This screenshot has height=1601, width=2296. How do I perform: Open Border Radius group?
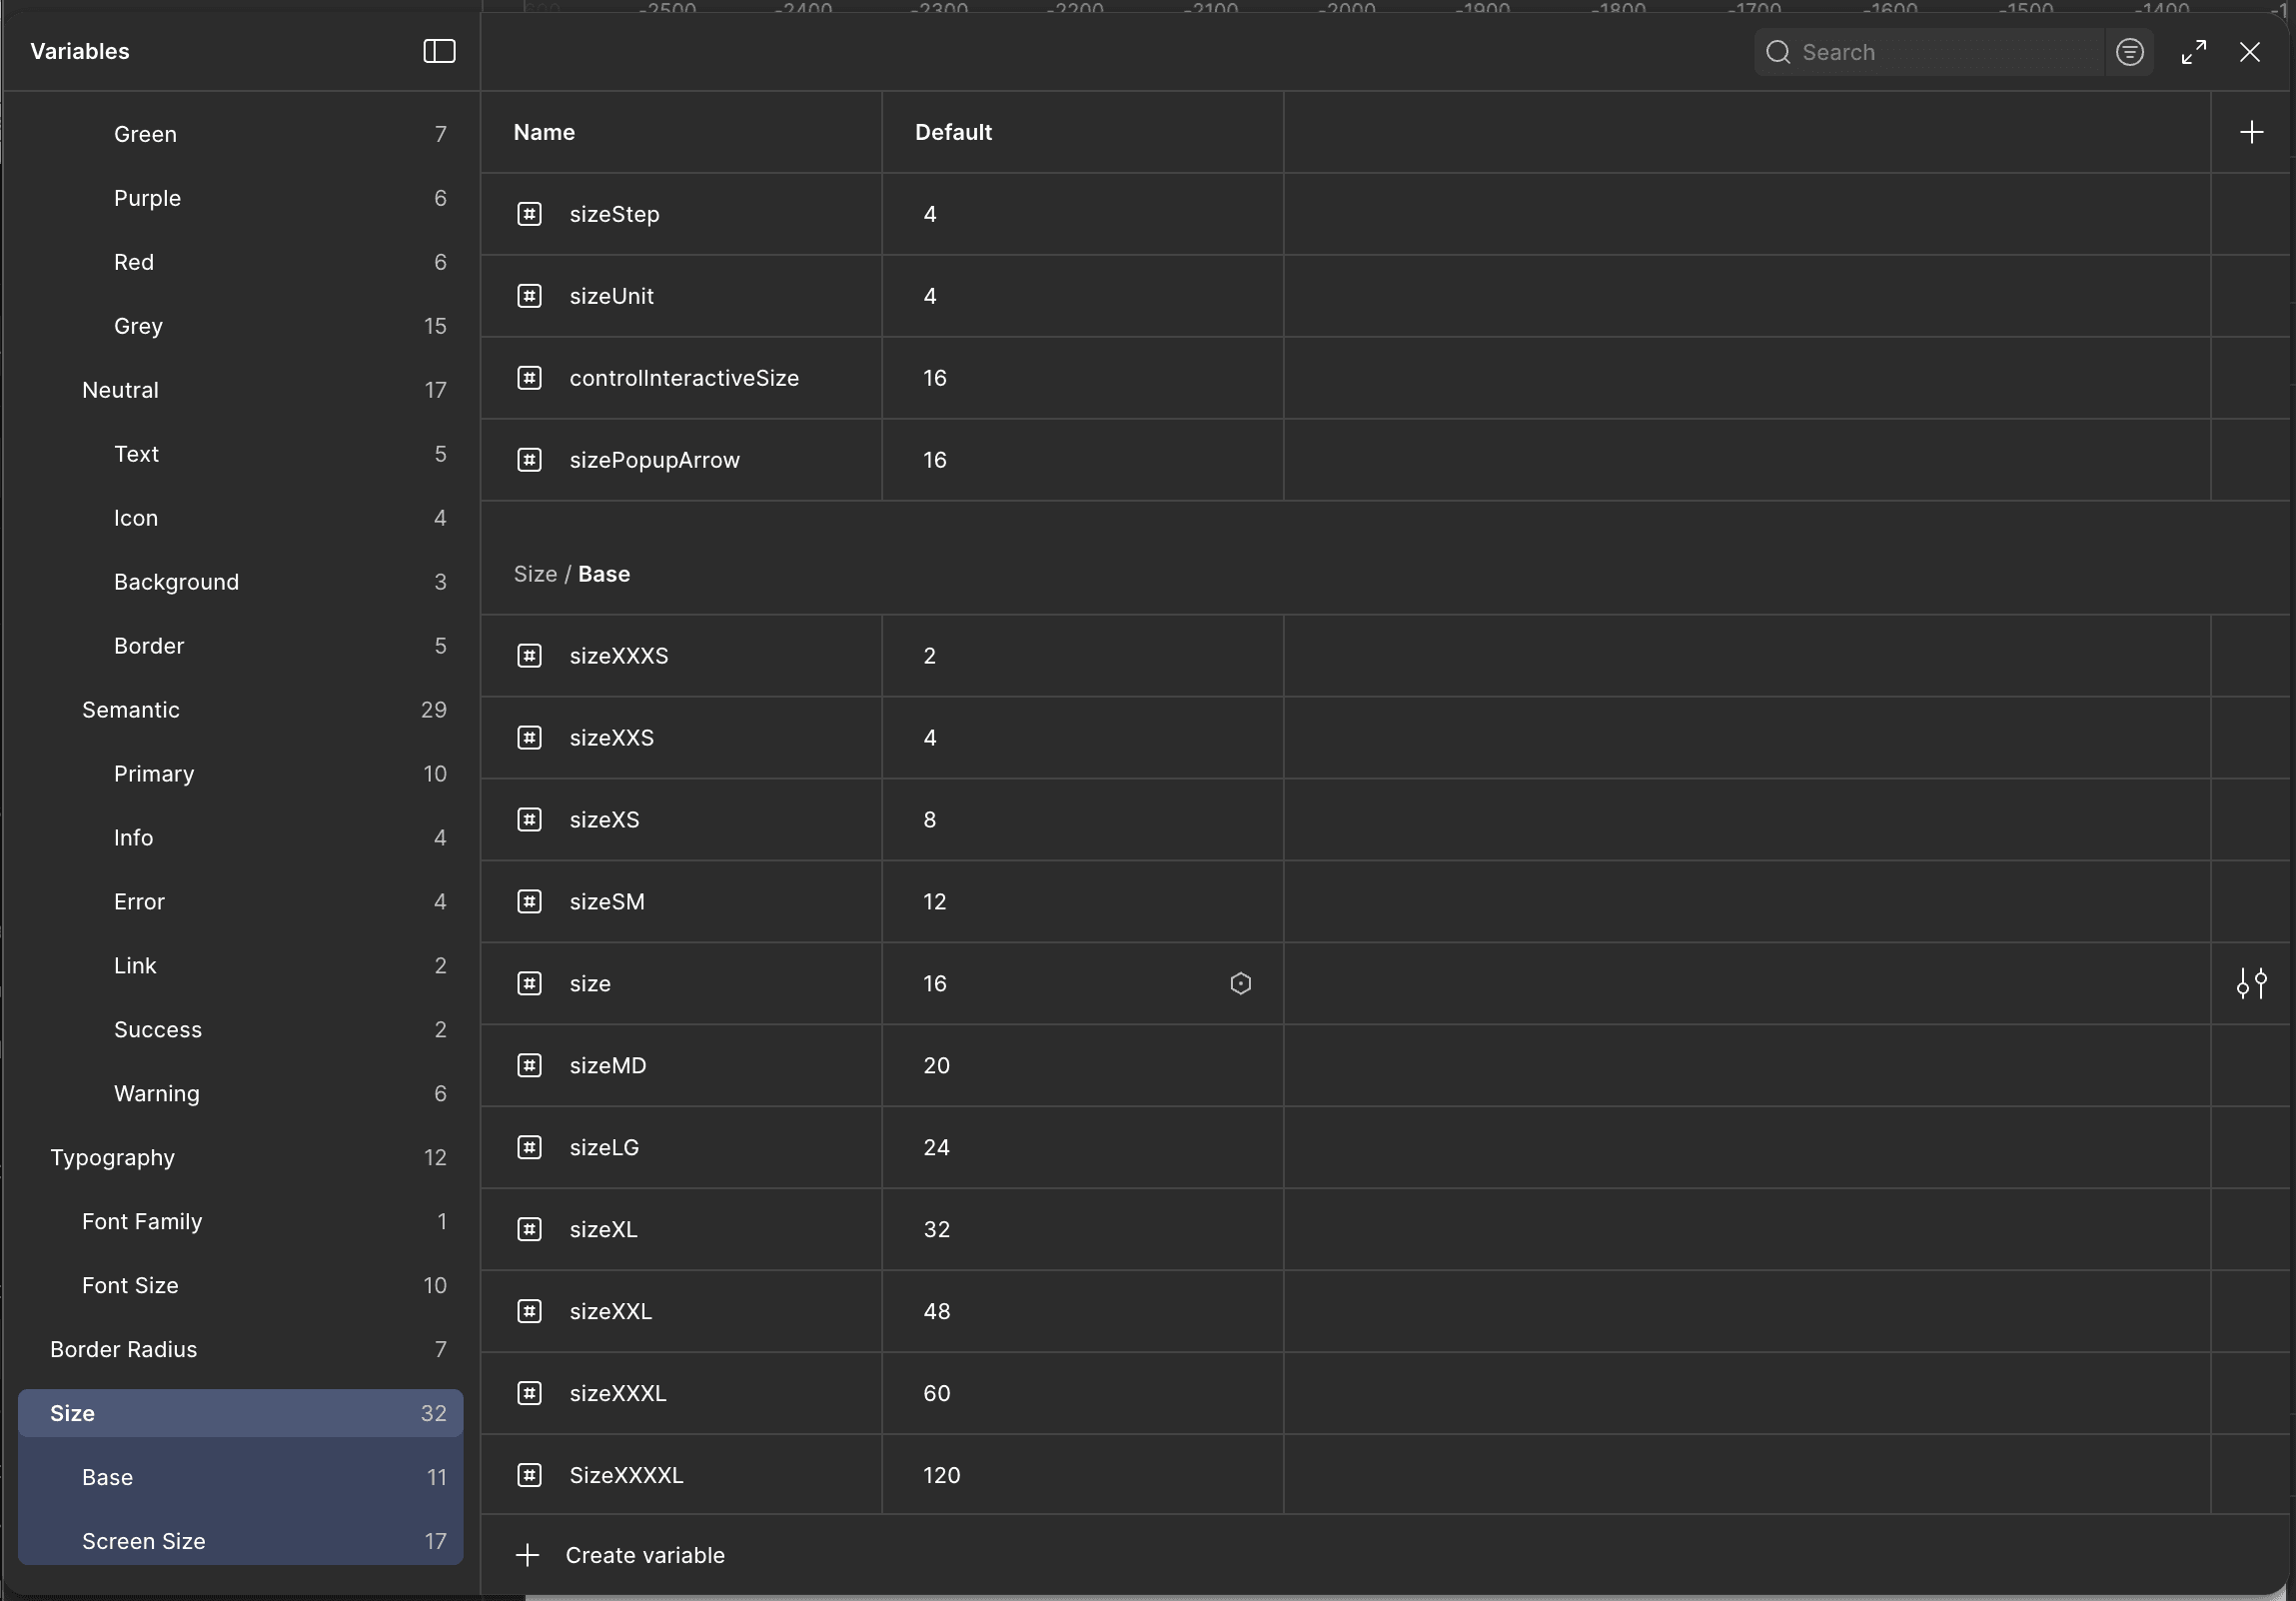click(x=124, y=1349)
